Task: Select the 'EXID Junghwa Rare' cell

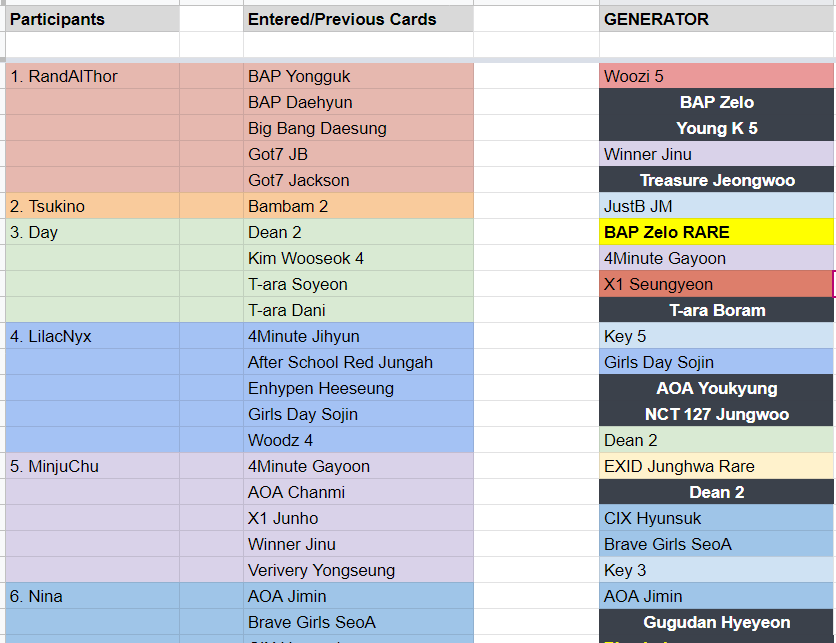Action: pos(717,467)
